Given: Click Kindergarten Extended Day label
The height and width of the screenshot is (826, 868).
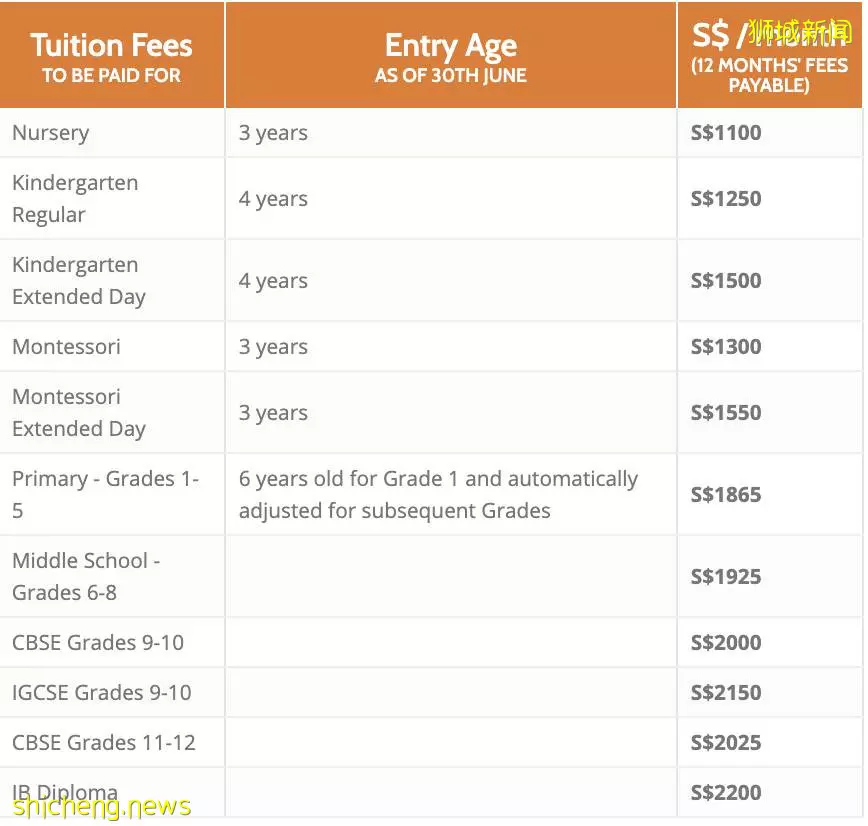Looking at the screenshot, I should (x=79, y=281).
